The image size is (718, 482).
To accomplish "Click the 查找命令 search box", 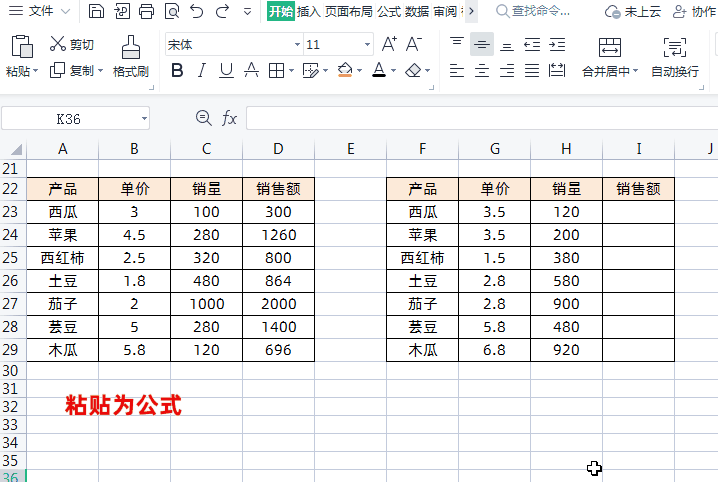I will [533, 11].
